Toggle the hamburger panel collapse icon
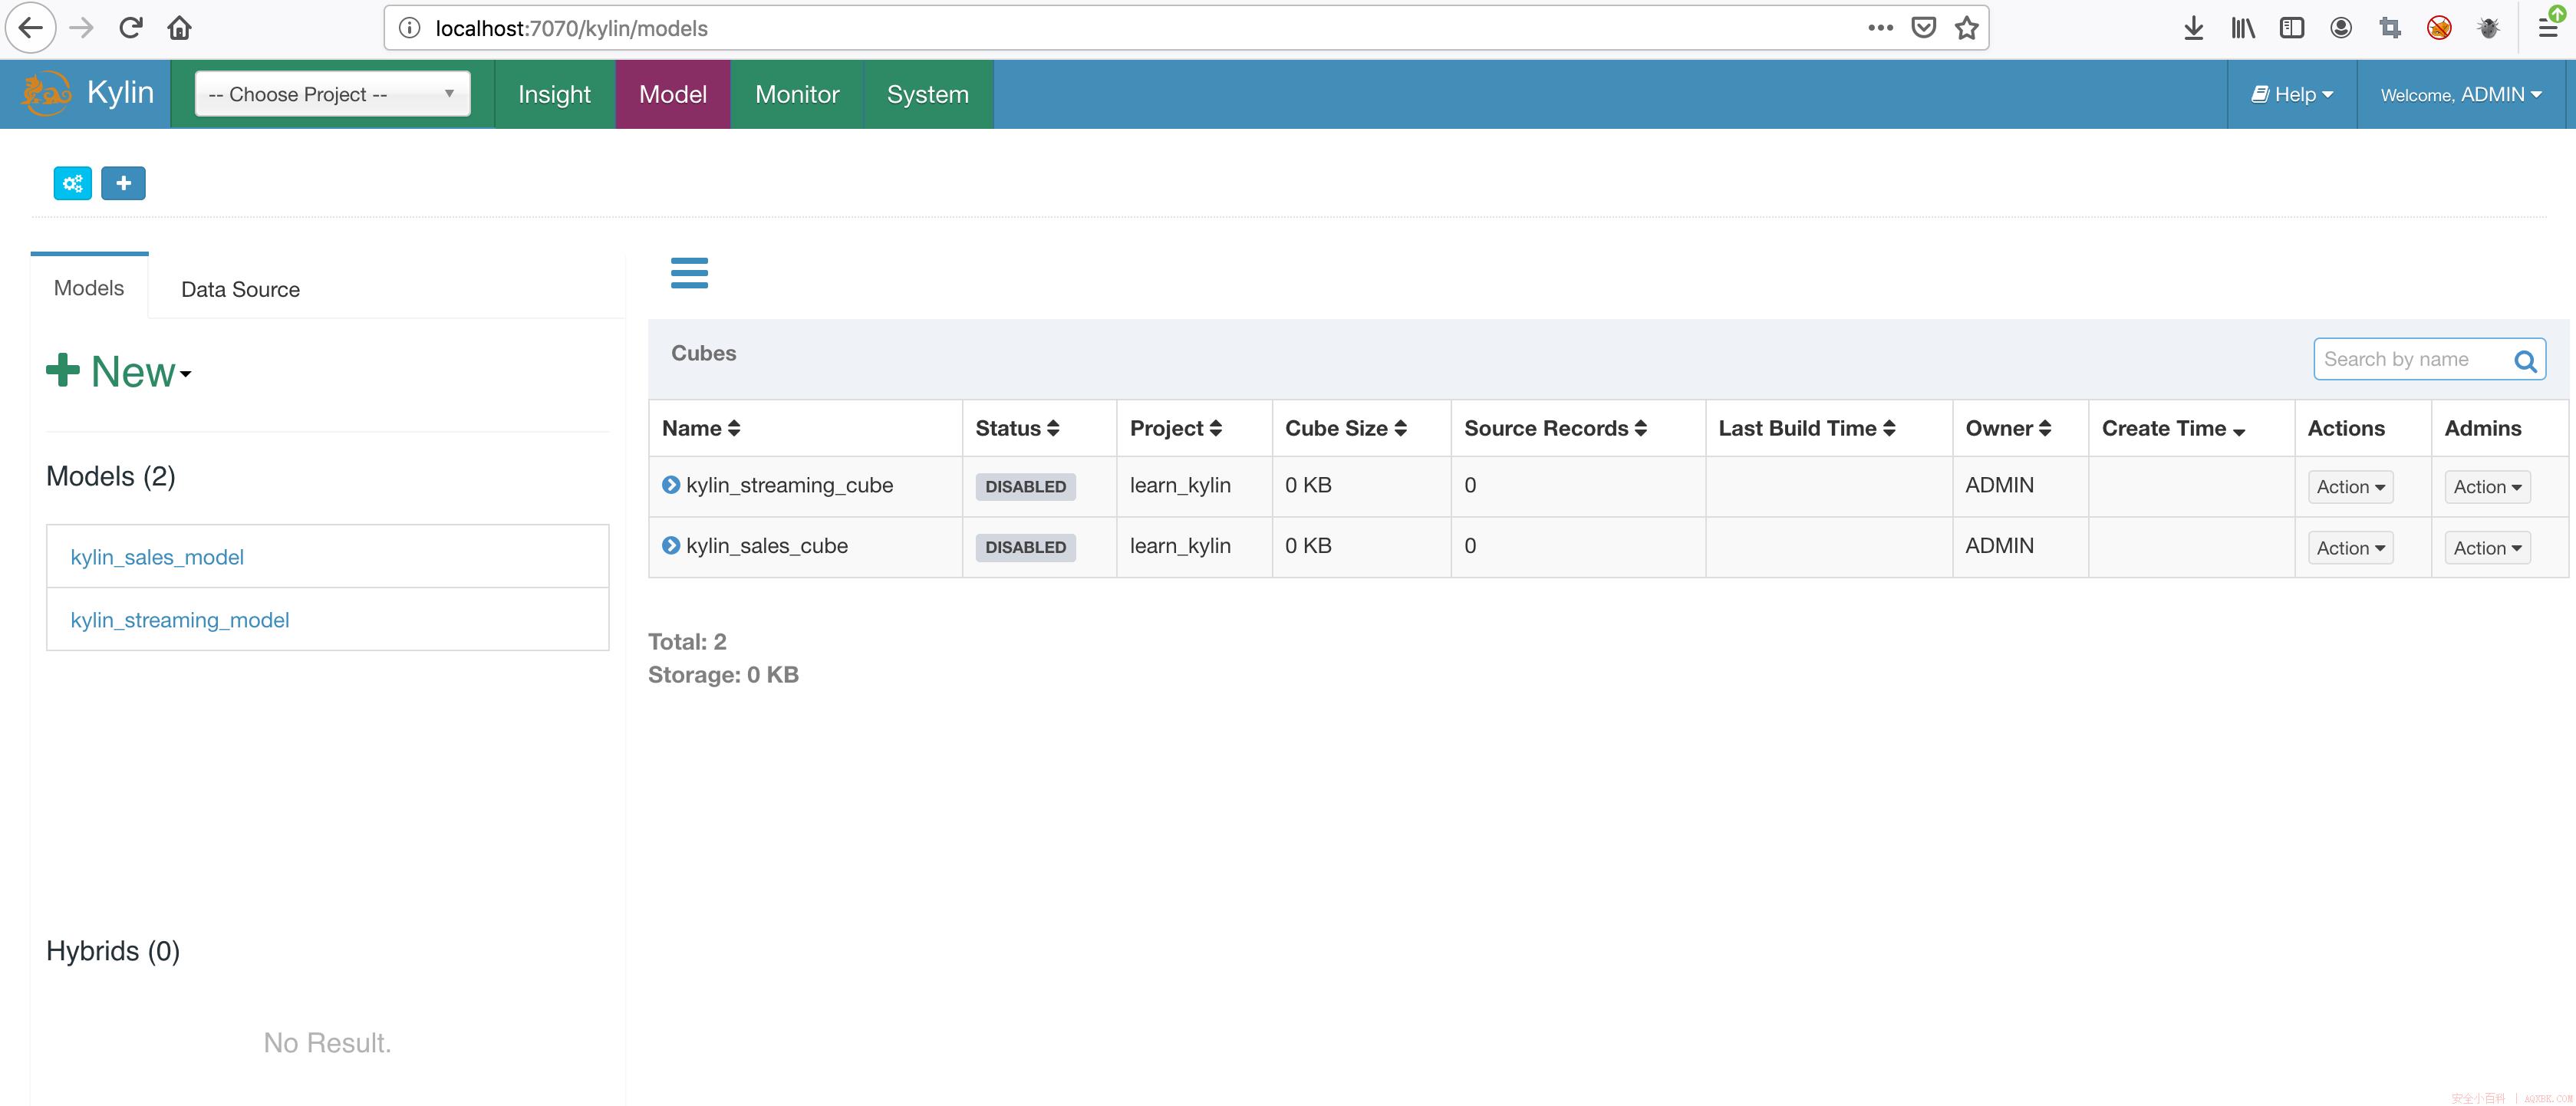Screen dimensions: 2576x1106 [x=689, y=272]
